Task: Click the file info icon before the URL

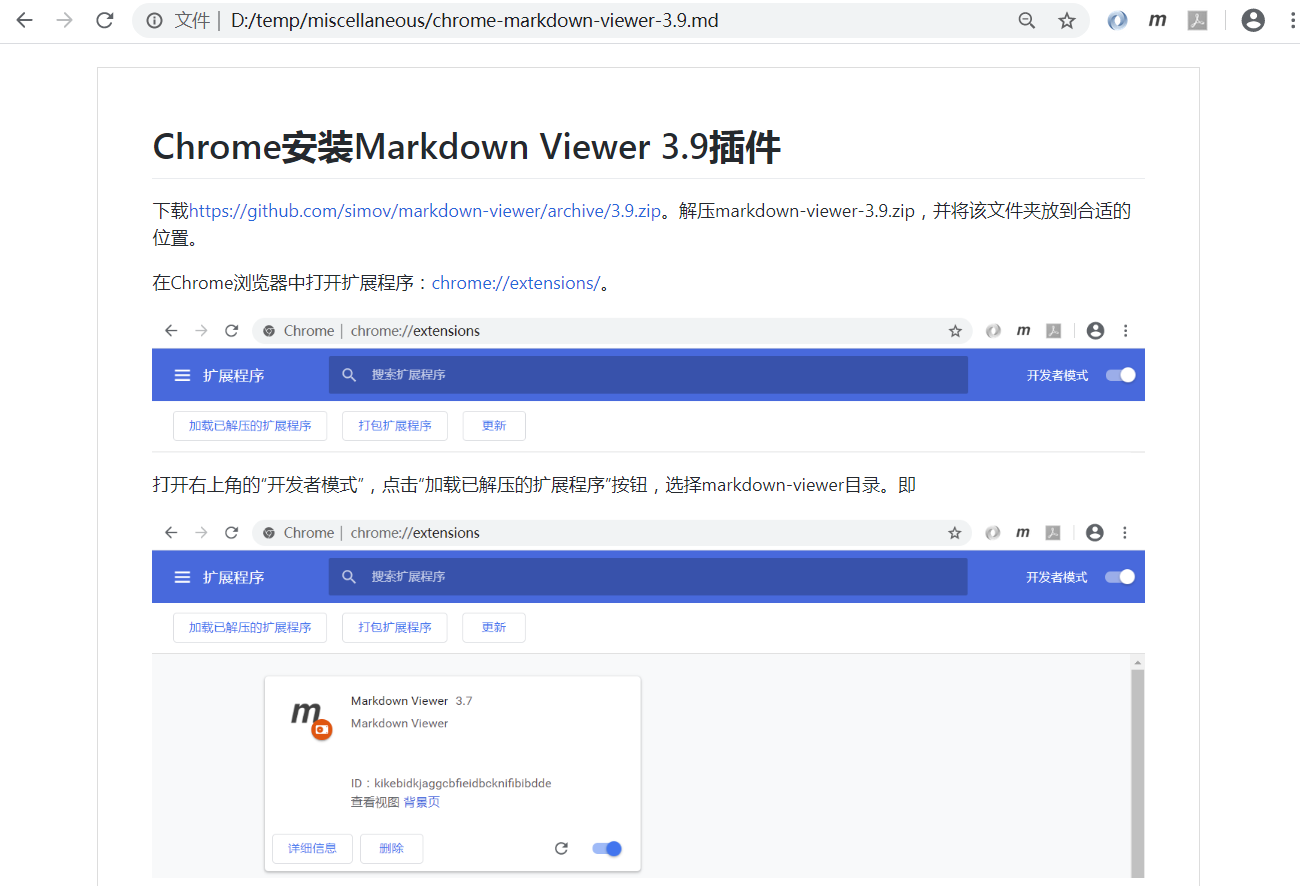Action: [152, 19]
